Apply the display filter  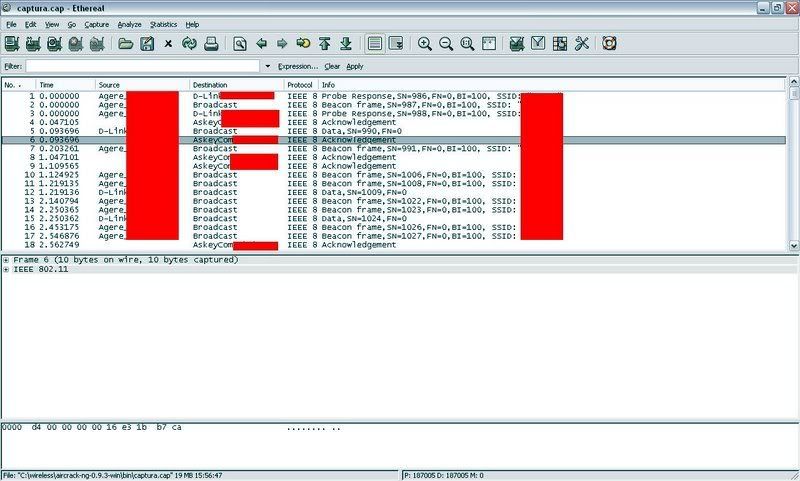tap(355, 66)
